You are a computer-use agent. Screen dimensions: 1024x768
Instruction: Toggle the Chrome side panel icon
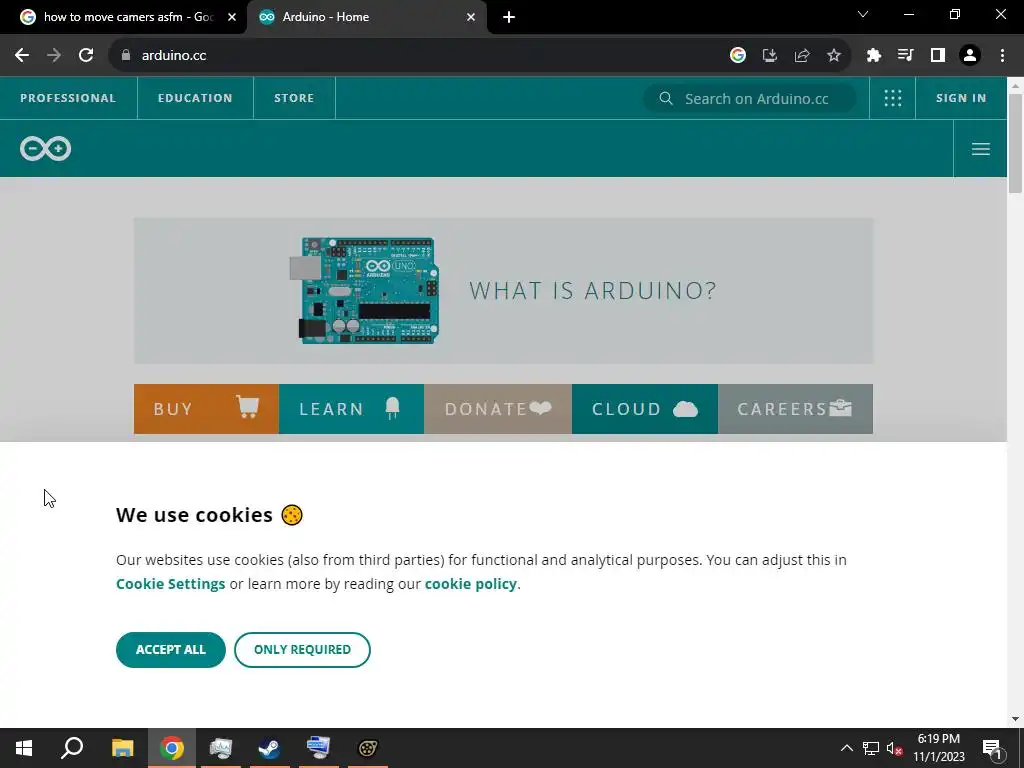(x=937, y=56)
